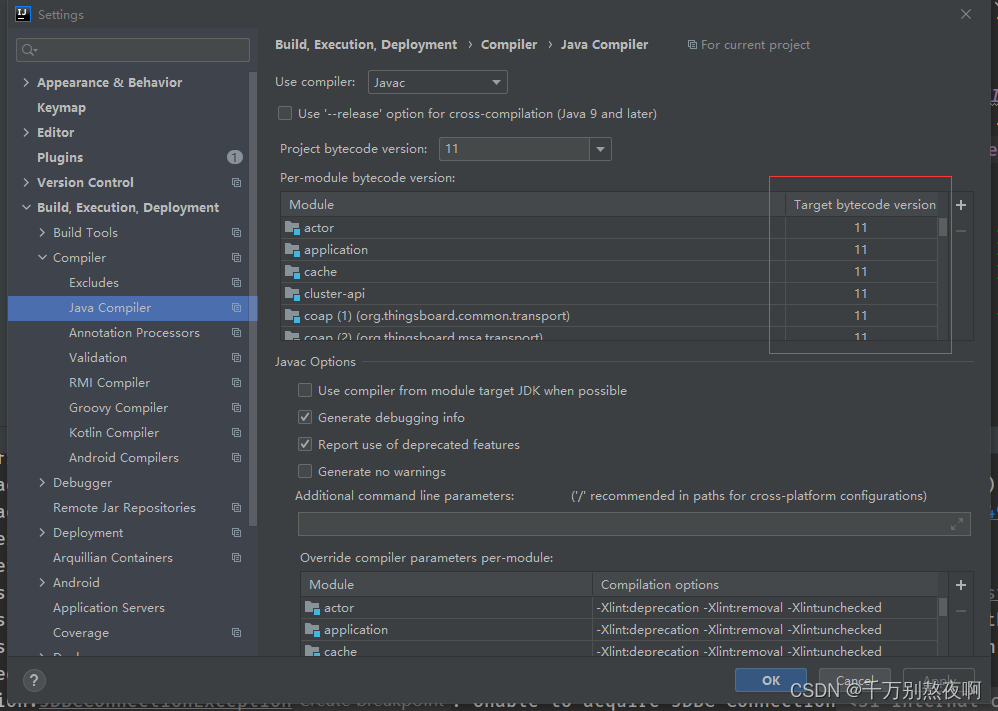This screenshot has height=711, width=998.
Task: Click the Plugins update badge
Action: click(x=235, y=157)
